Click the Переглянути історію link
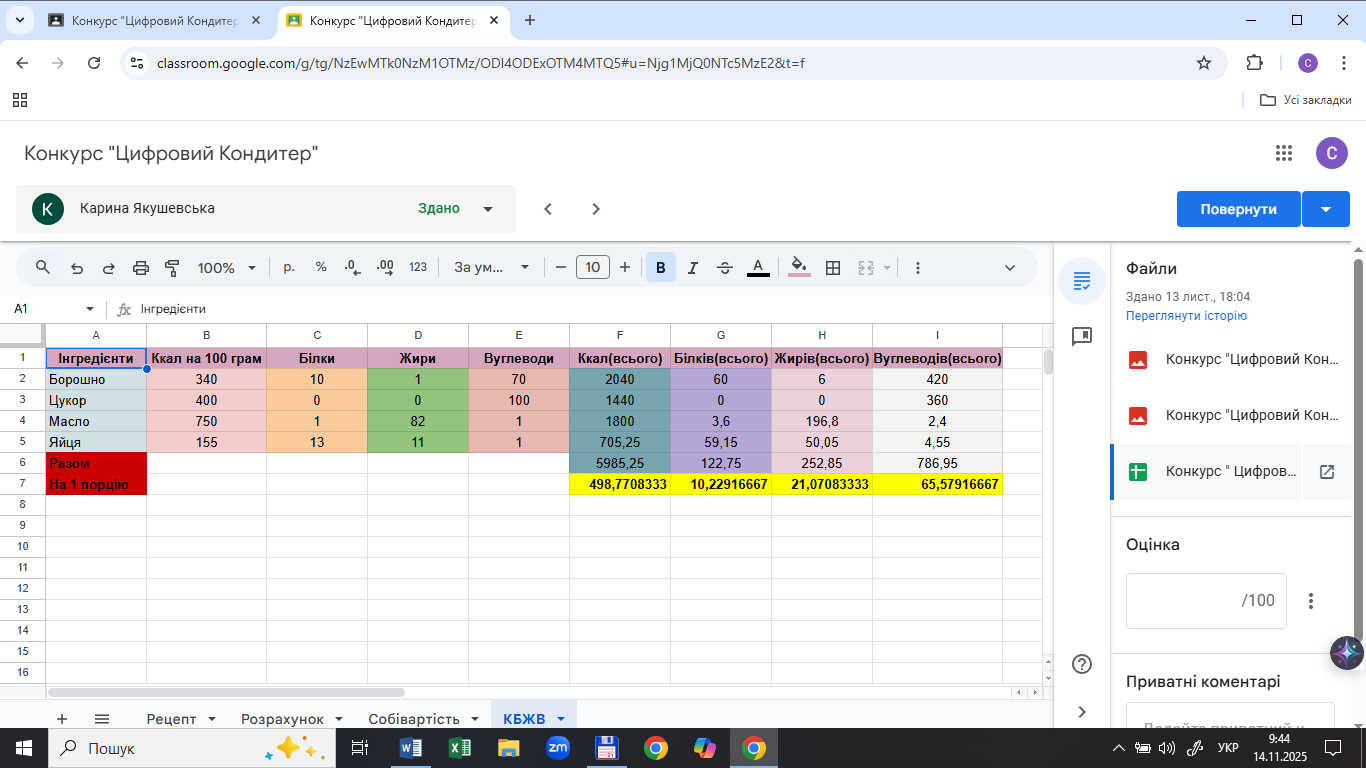 click(x=1186, y=316)
